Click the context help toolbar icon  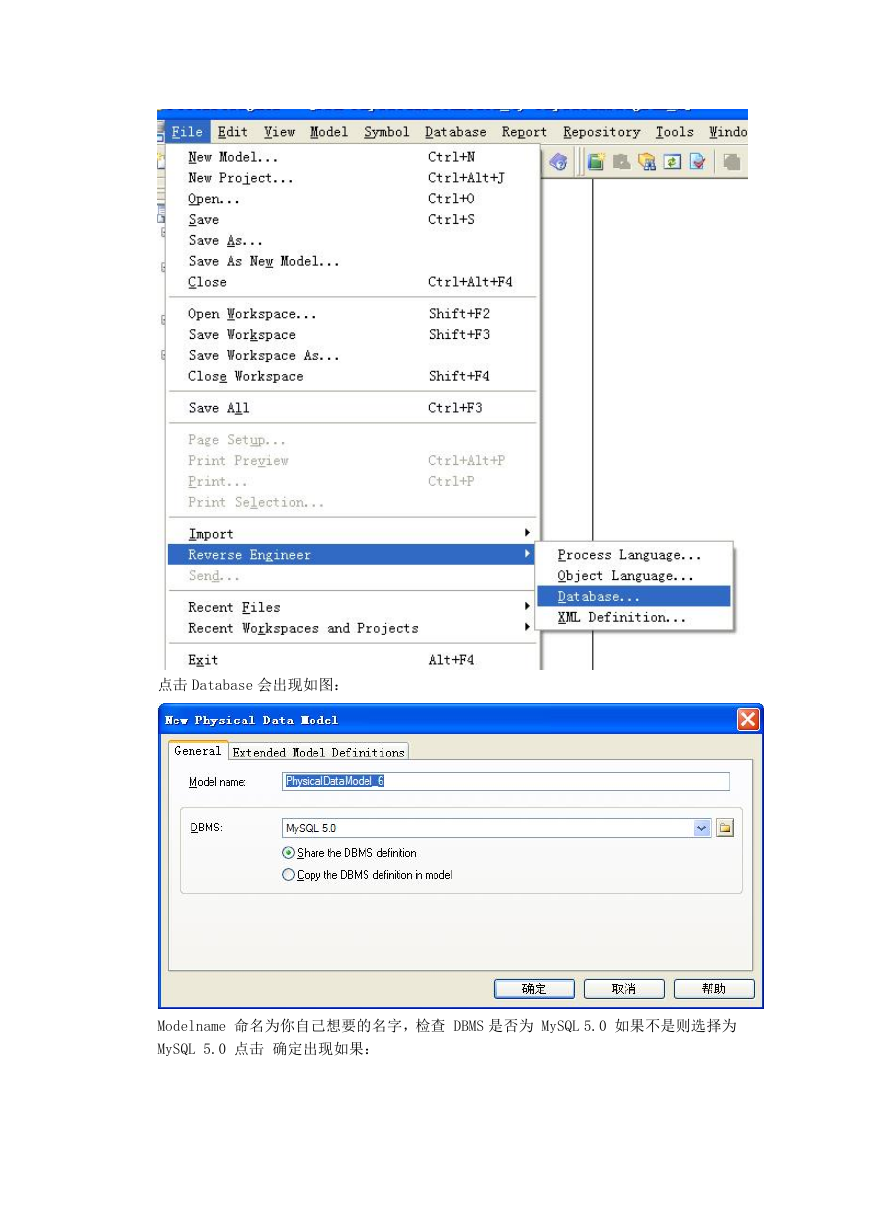click(558, 162)
